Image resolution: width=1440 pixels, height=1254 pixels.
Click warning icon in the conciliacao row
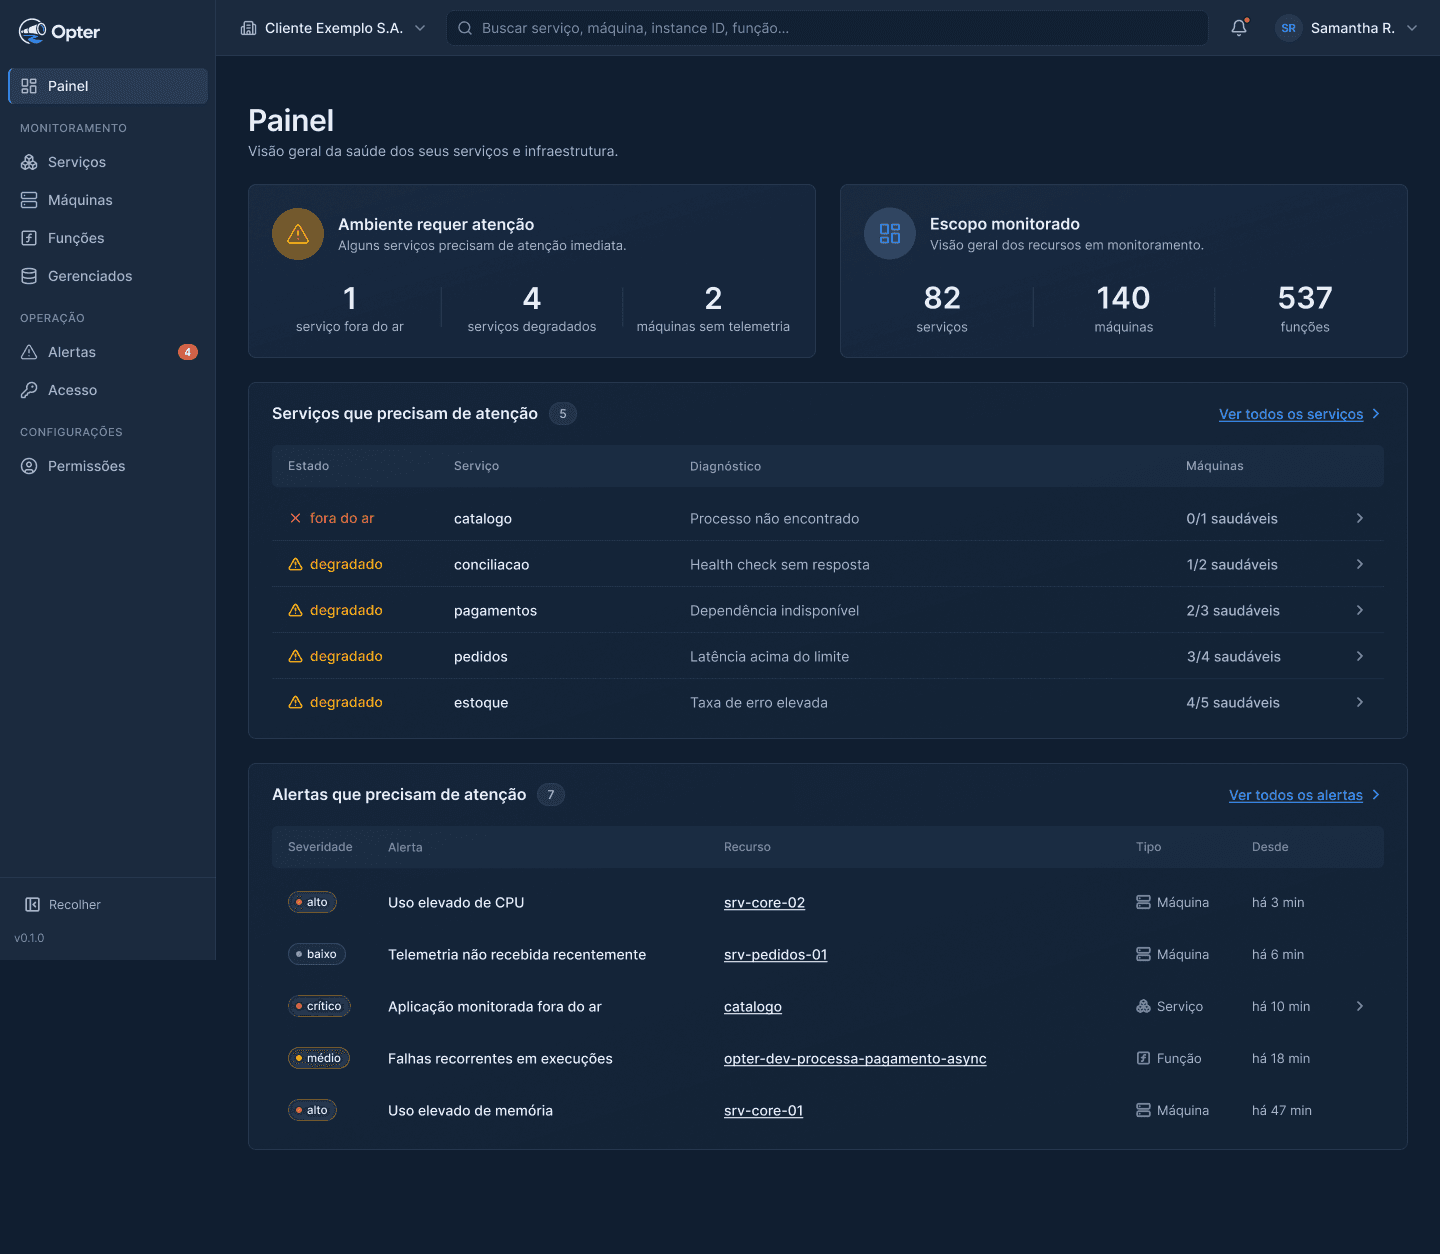click(x=295, y=564)
